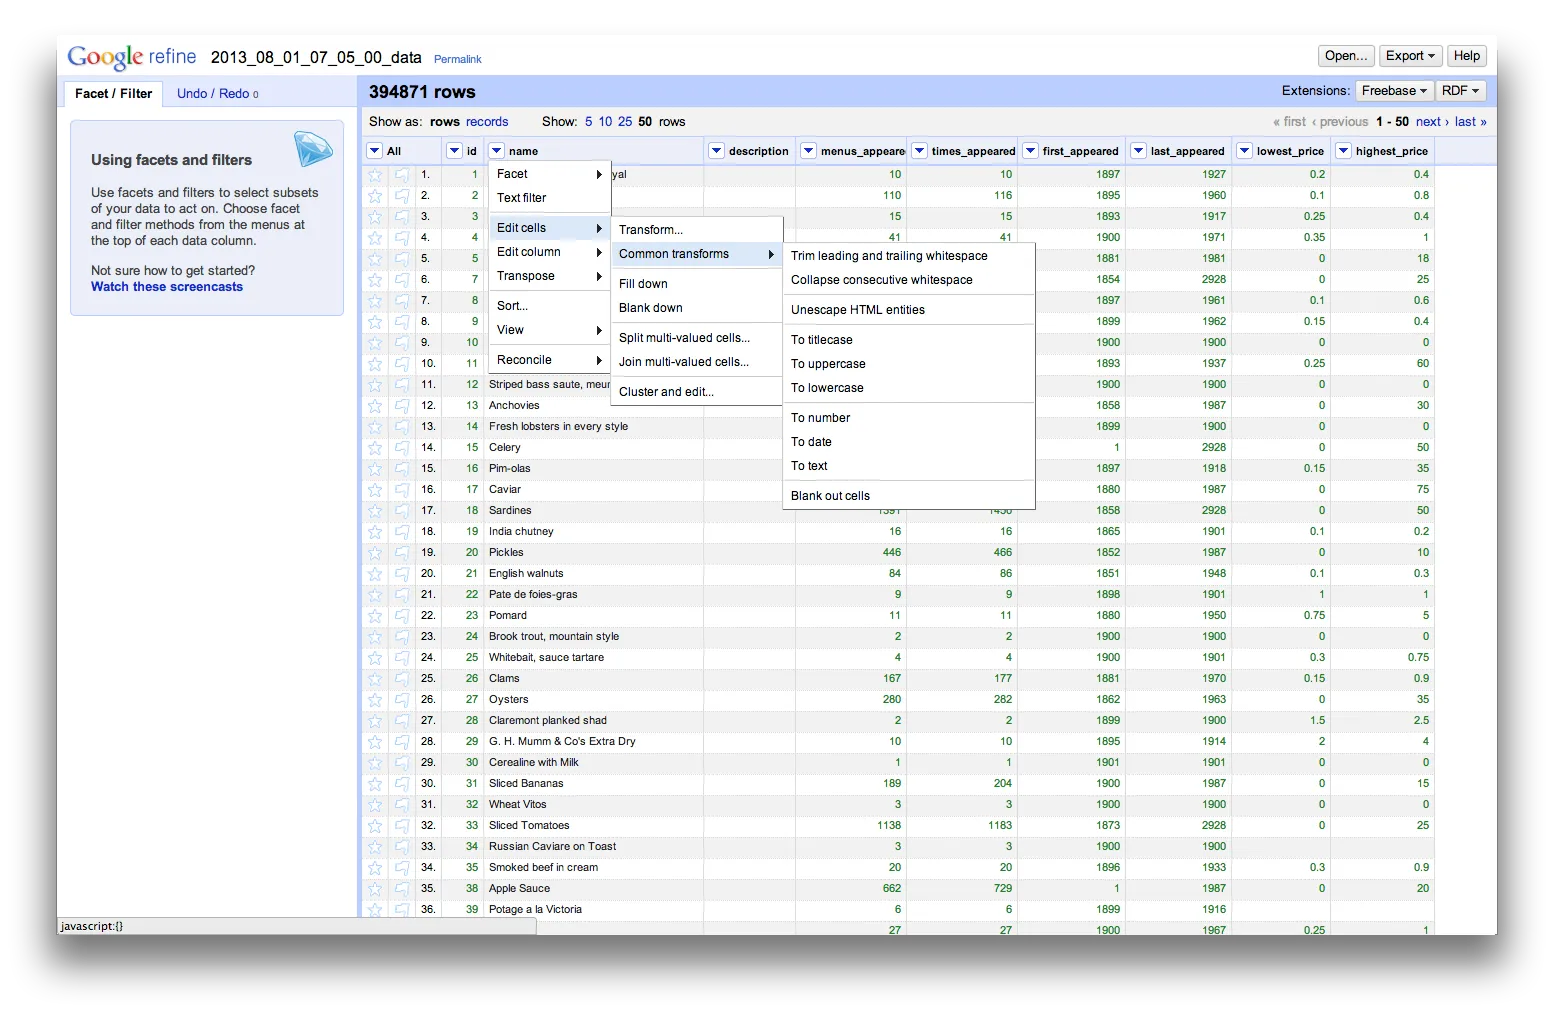
Task: Star the Apple Sauce row
Action: click(x=375, y=889)
